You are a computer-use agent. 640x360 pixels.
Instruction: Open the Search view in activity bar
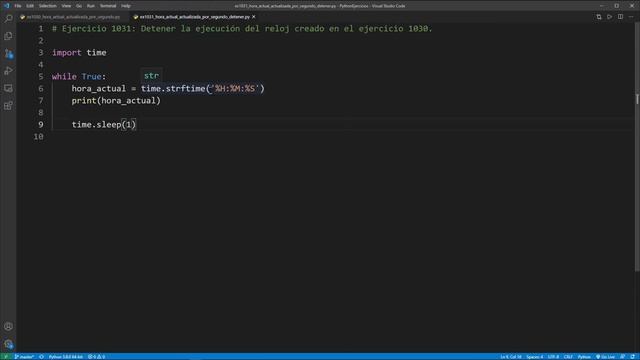click(8, 19)
